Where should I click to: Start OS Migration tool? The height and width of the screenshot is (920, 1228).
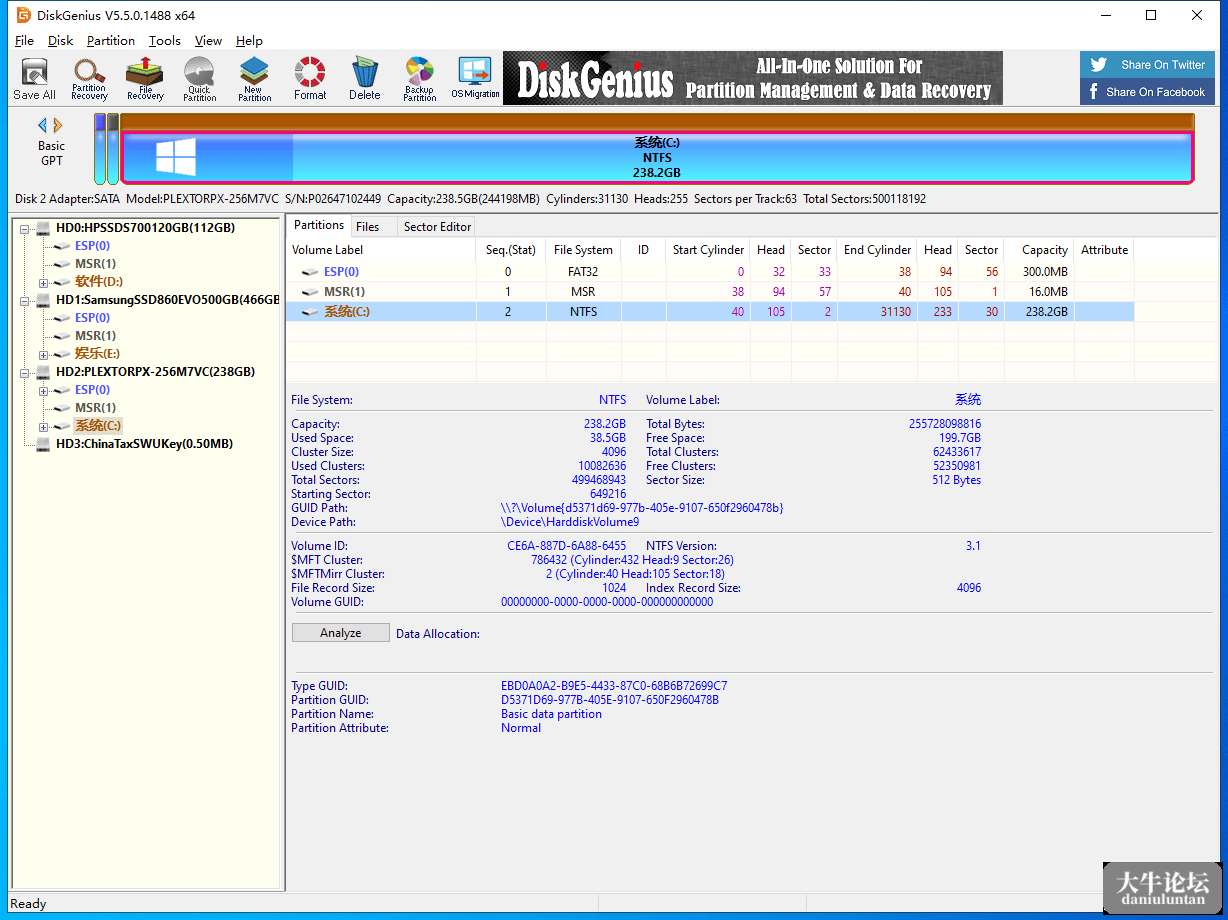tap(475, 79)
